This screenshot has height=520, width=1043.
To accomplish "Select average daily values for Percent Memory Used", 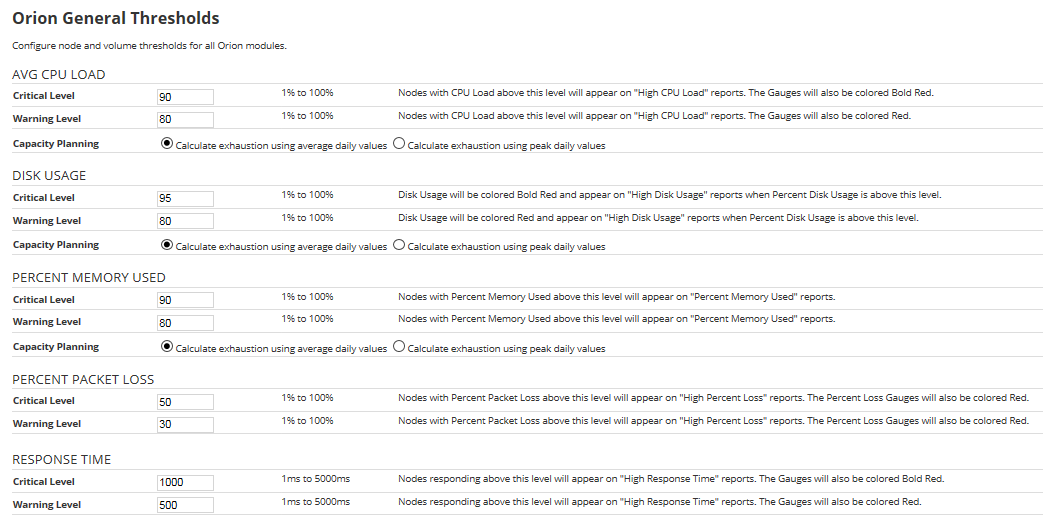I will click(167, 346).
